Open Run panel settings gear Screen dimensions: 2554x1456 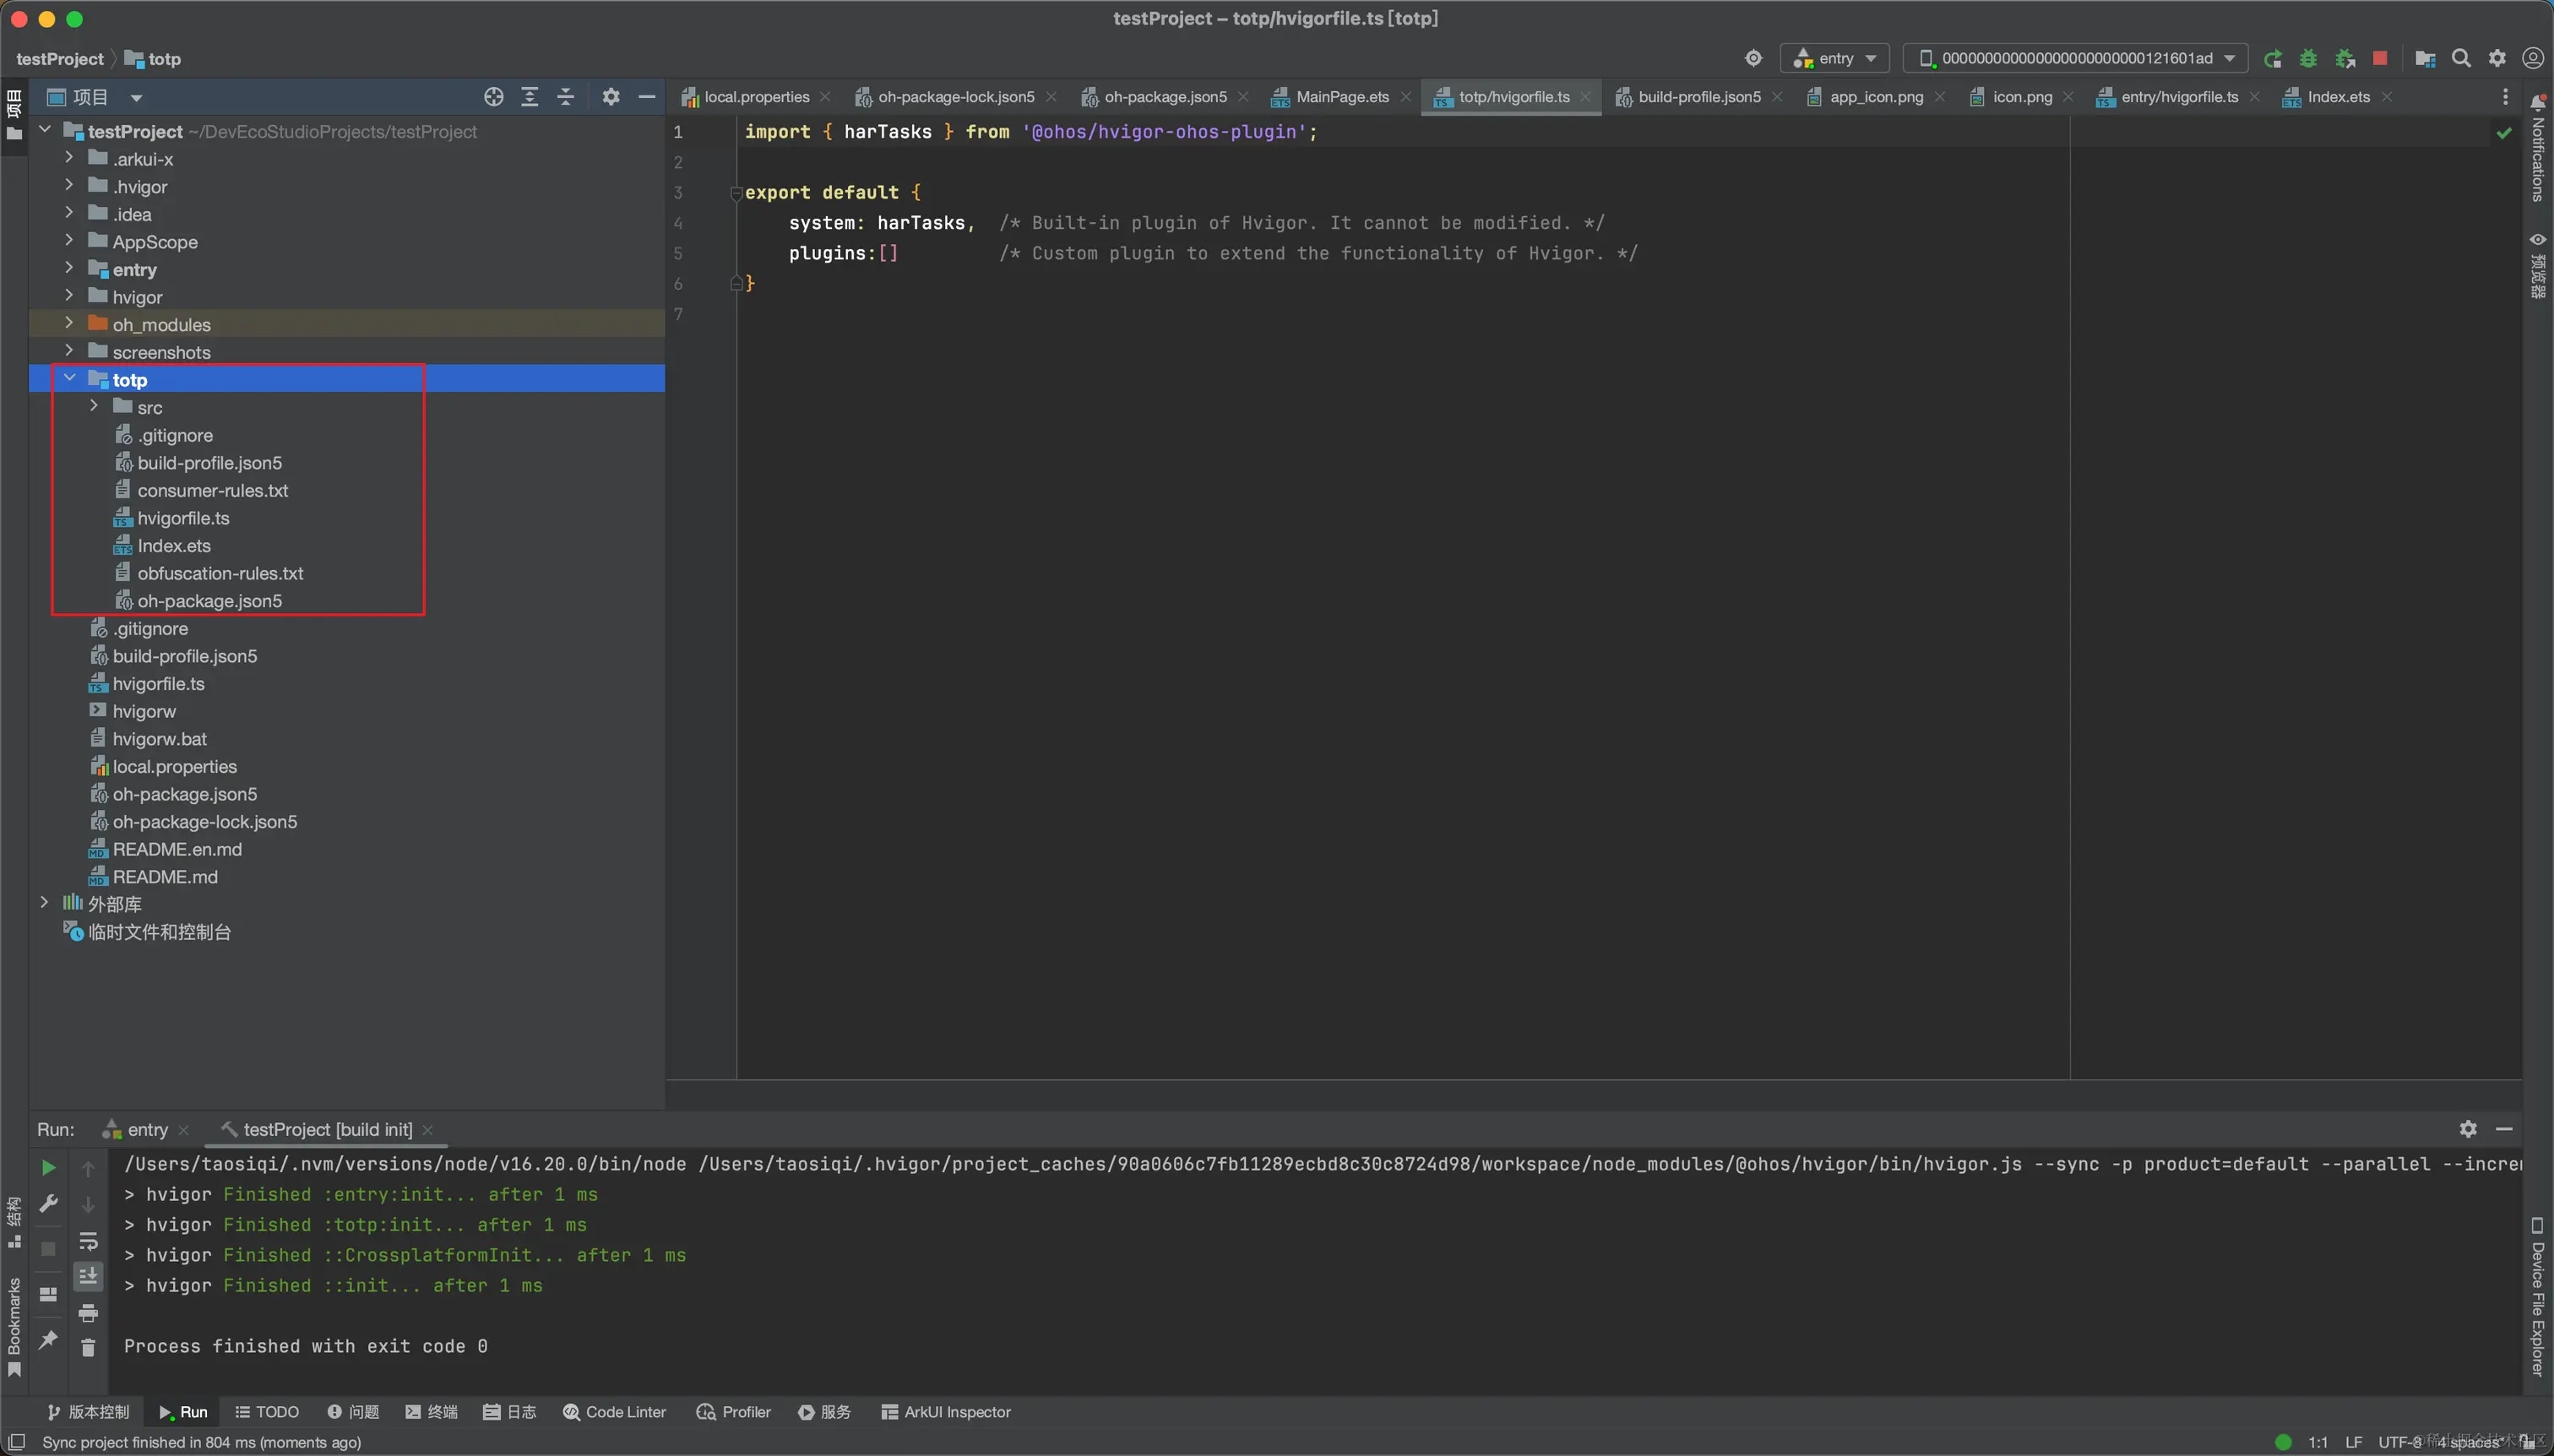2468,1129
